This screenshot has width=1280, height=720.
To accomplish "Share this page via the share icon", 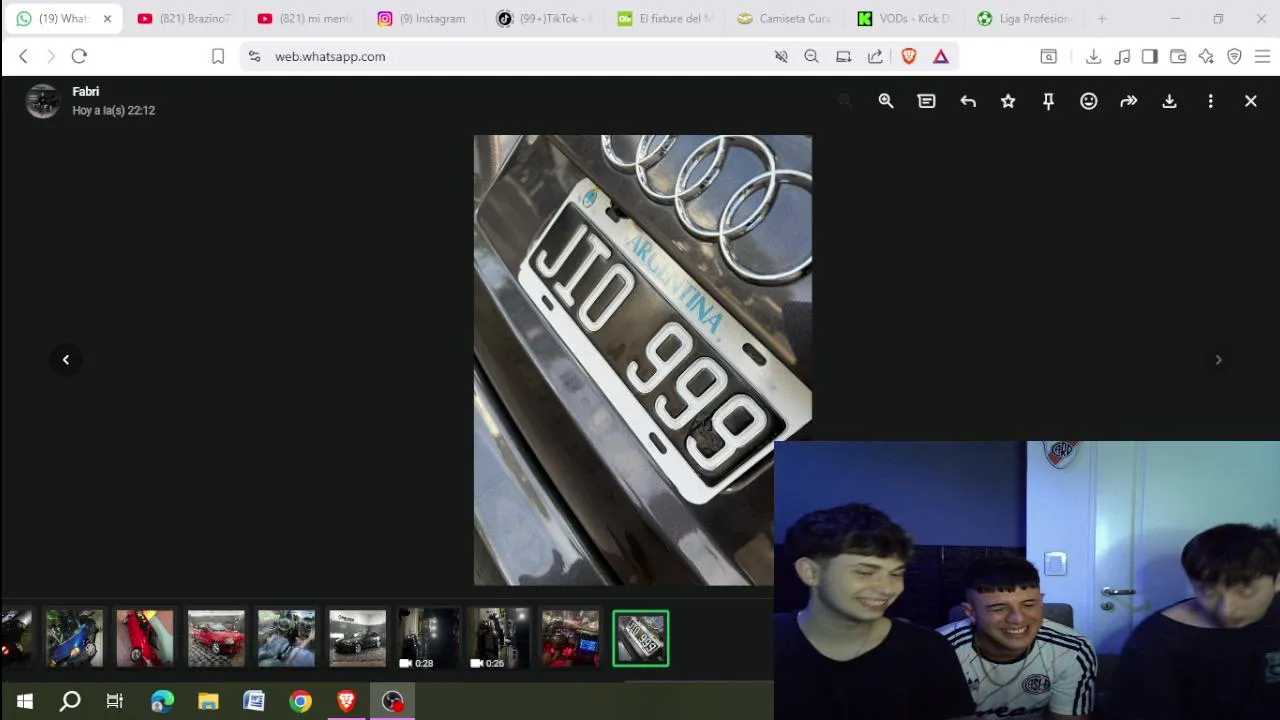I will (875, 57).
